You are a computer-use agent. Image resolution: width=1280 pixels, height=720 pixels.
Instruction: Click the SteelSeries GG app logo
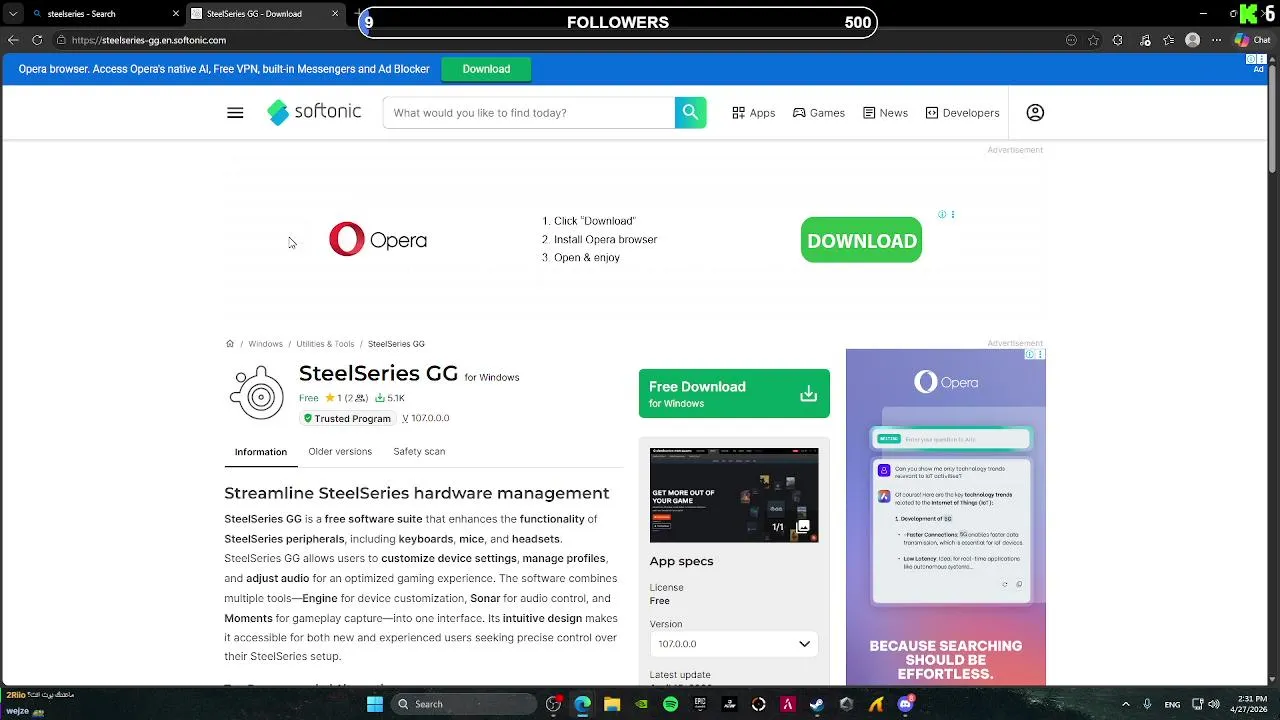pos(257,392)
